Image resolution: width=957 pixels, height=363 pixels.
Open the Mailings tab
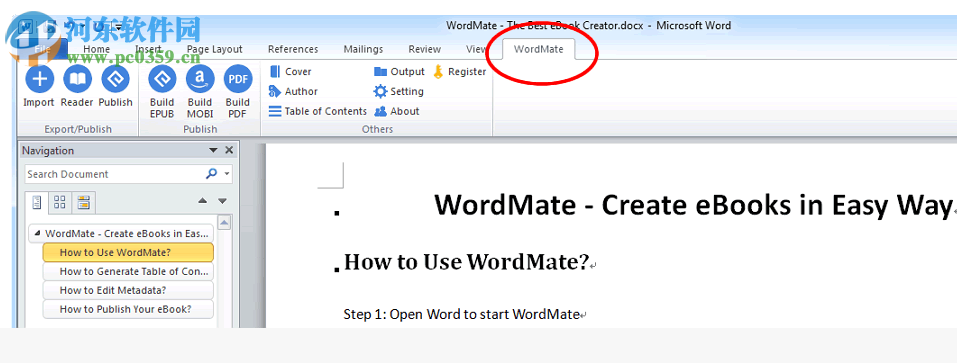(x=363, y=49)
